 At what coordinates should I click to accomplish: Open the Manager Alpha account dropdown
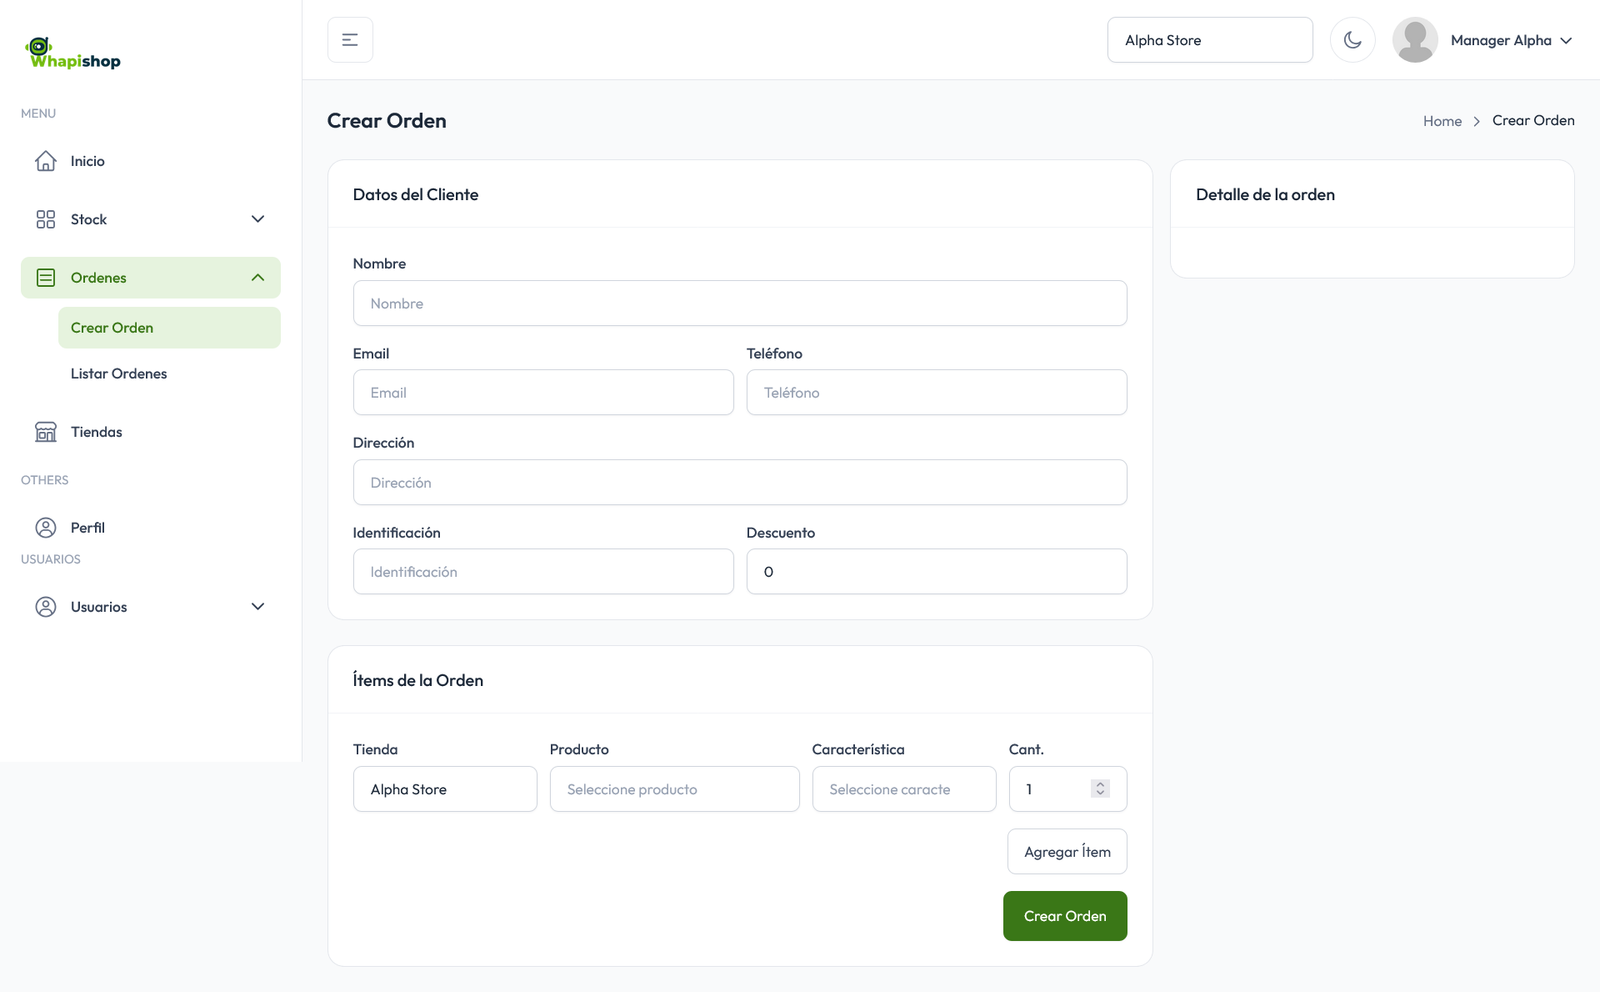click(1511, 40)
